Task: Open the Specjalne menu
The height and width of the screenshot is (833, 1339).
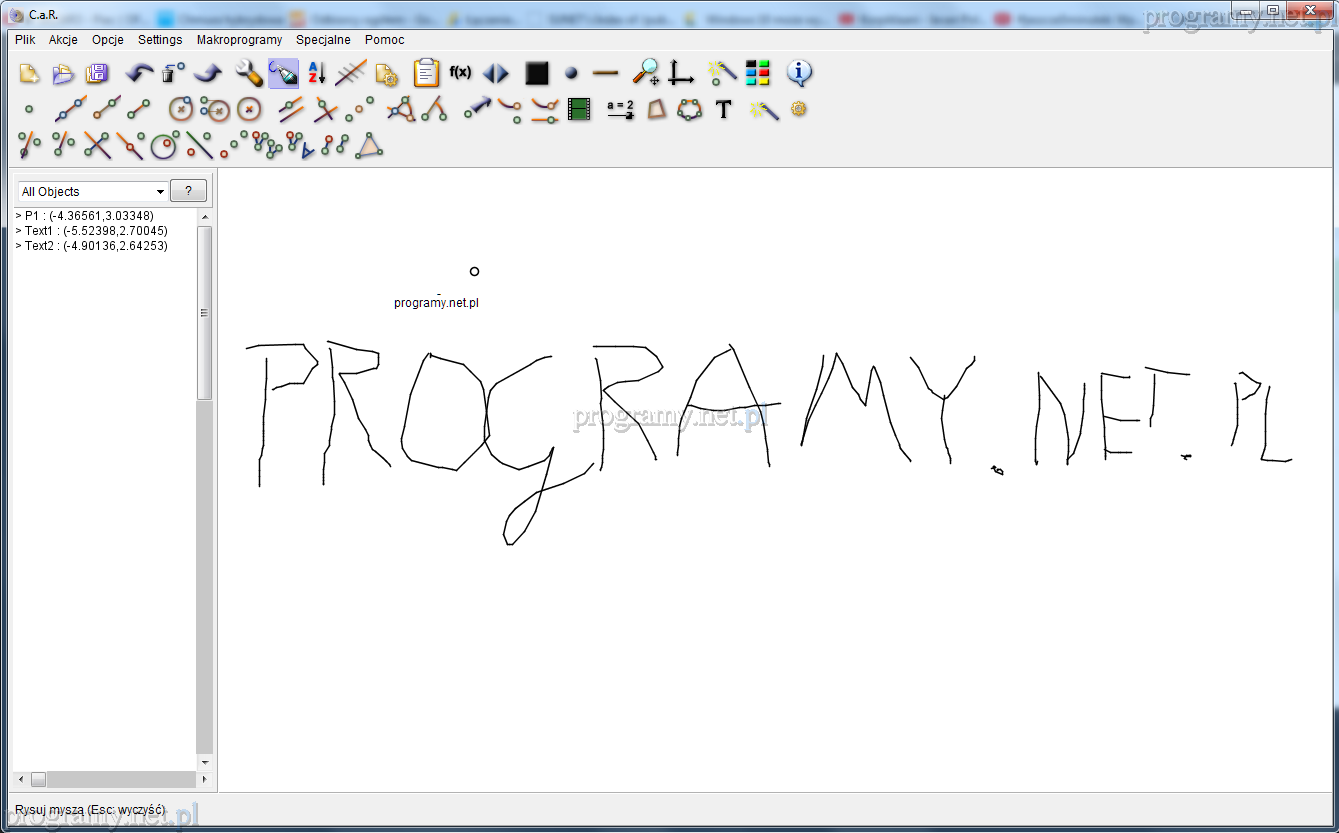Action: [323, 40]
